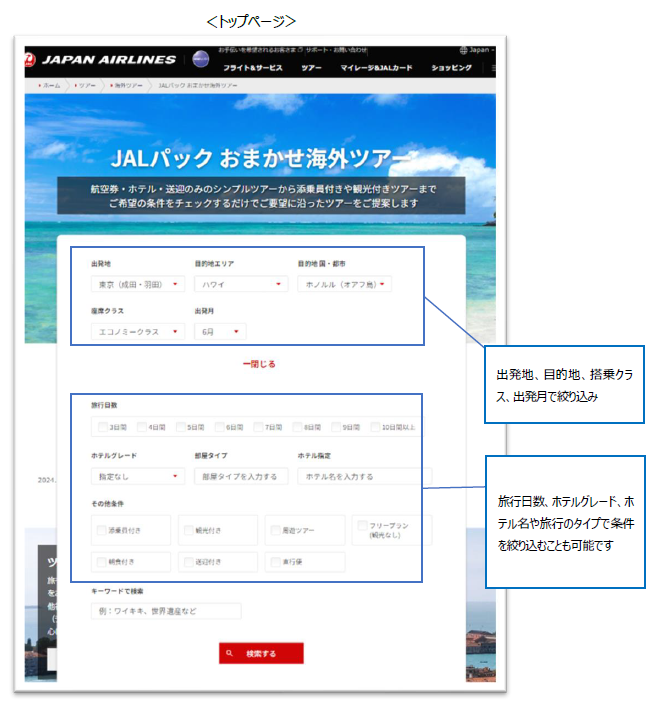The image size is (656, 707).
Task: Collapse conditions with the 閉じる link
Action: coord(259,364)
